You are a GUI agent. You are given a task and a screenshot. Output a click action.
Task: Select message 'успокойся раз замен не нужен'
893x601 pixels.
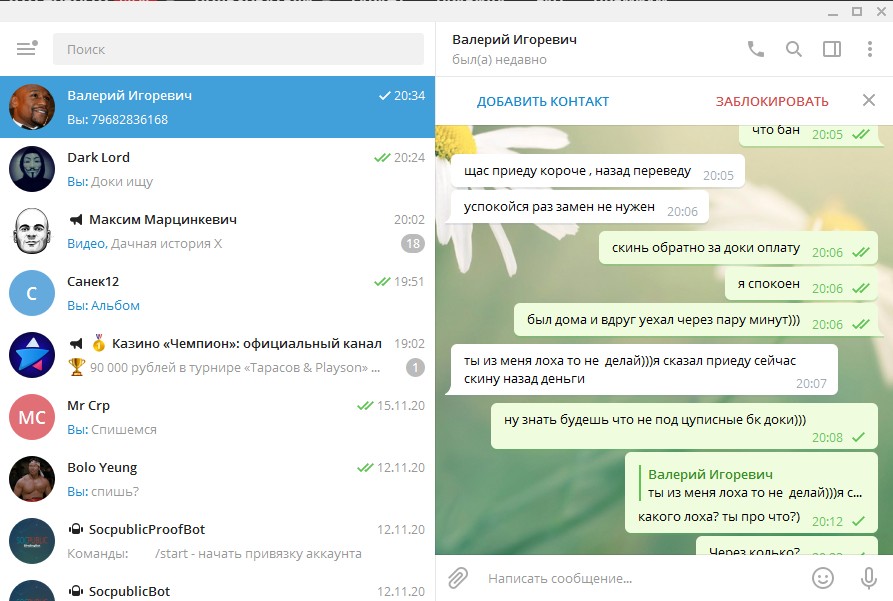(580, 206)
